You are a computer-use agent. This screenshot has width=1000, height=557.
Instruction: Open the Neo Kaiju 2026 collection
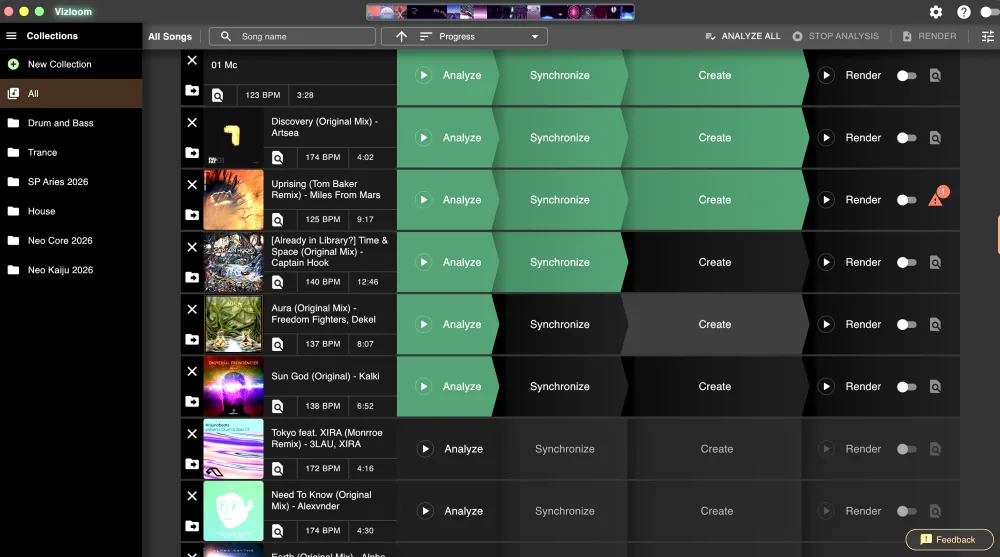tap(71, 270)
